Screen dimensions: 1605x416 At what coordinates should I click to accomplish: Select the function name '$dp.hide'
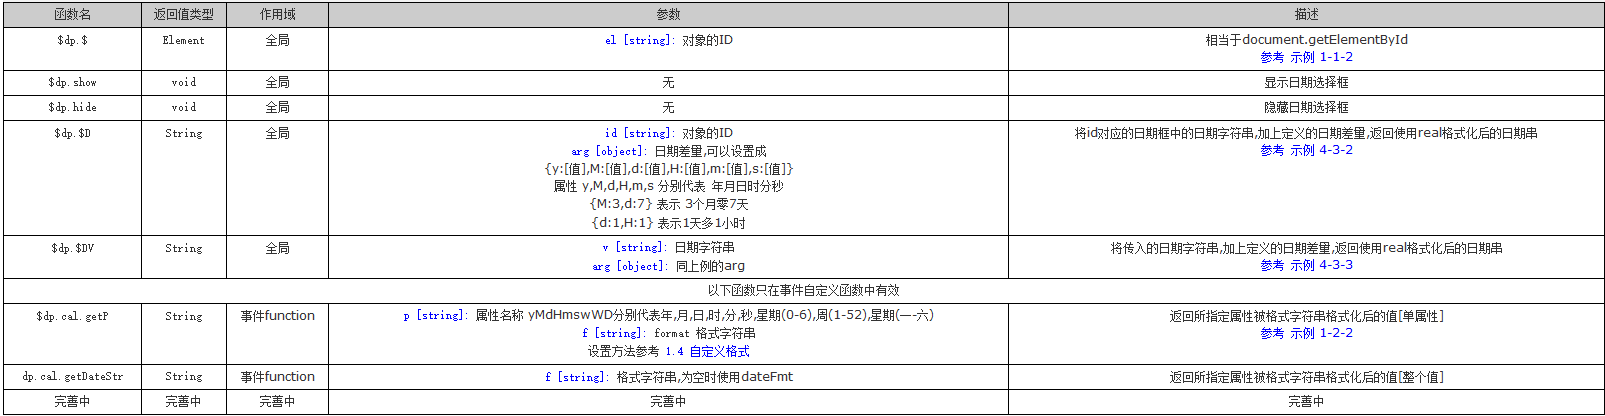coord(72,107)
